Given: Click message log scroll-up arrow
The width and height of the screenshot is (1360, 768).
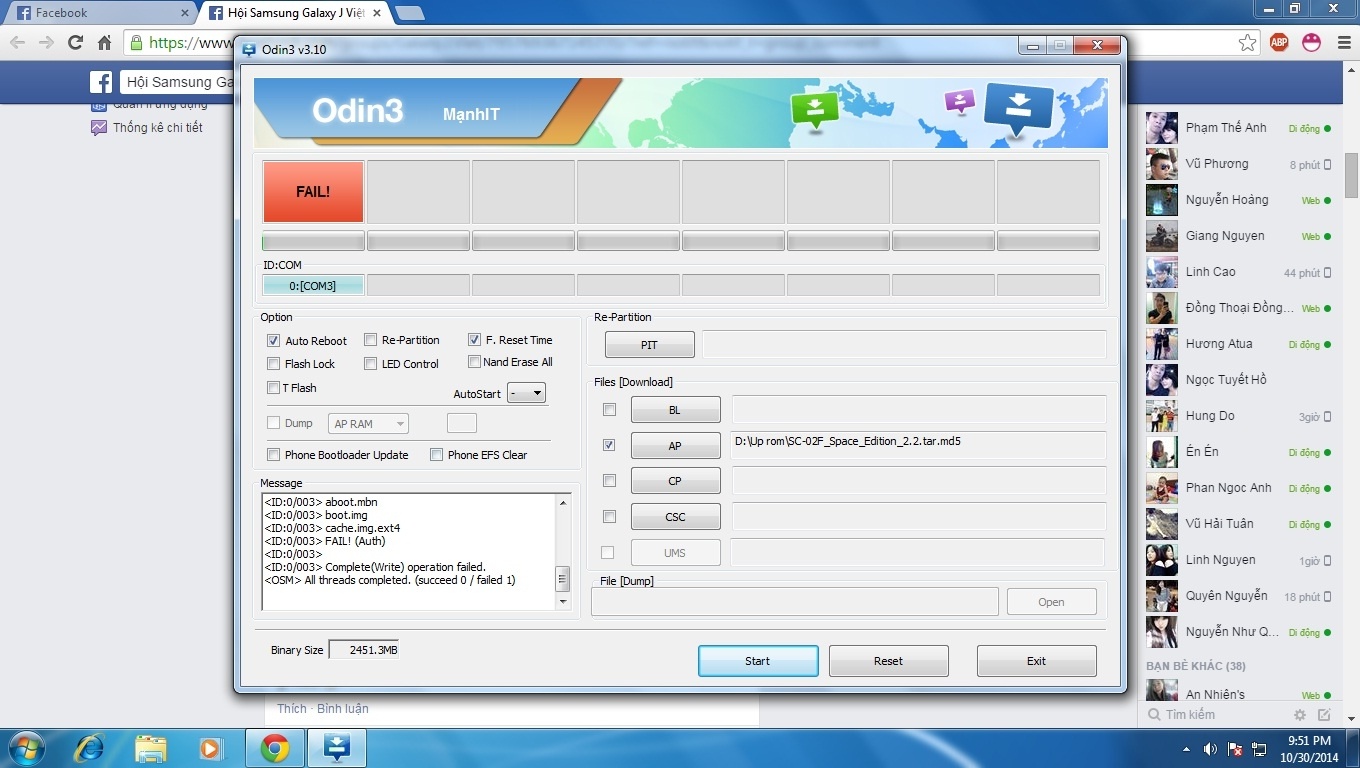Looking at the screenshot, I should (563, 502).
